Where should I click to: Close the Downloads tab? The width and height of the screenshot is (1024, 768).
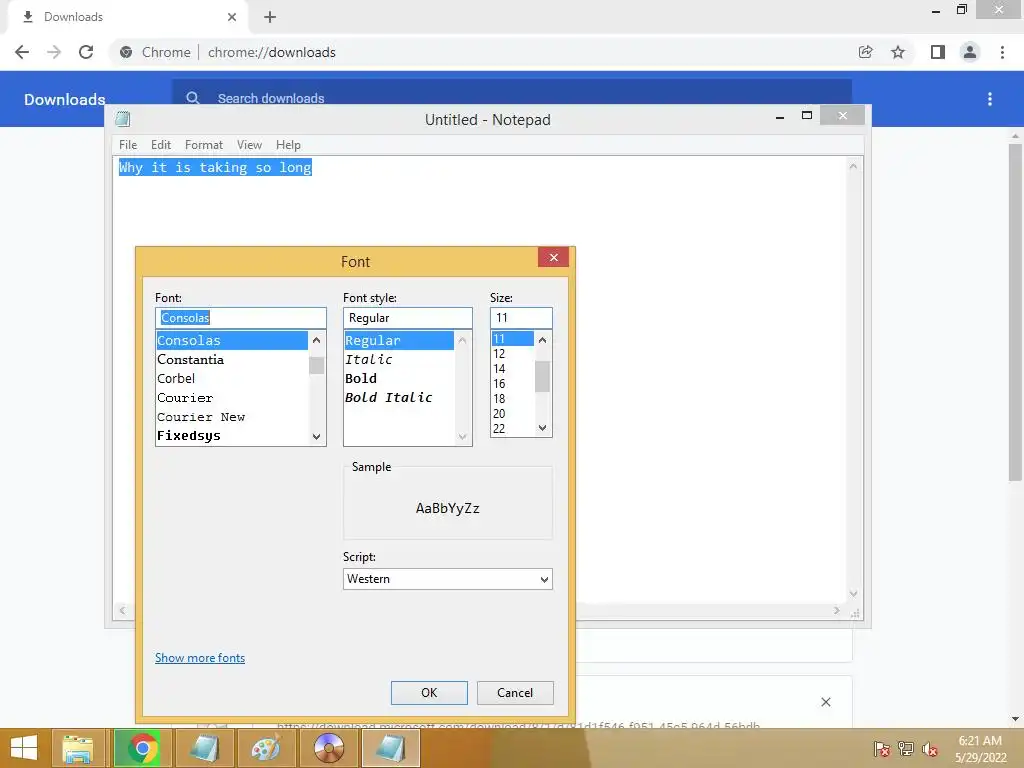tap(232, 17)
